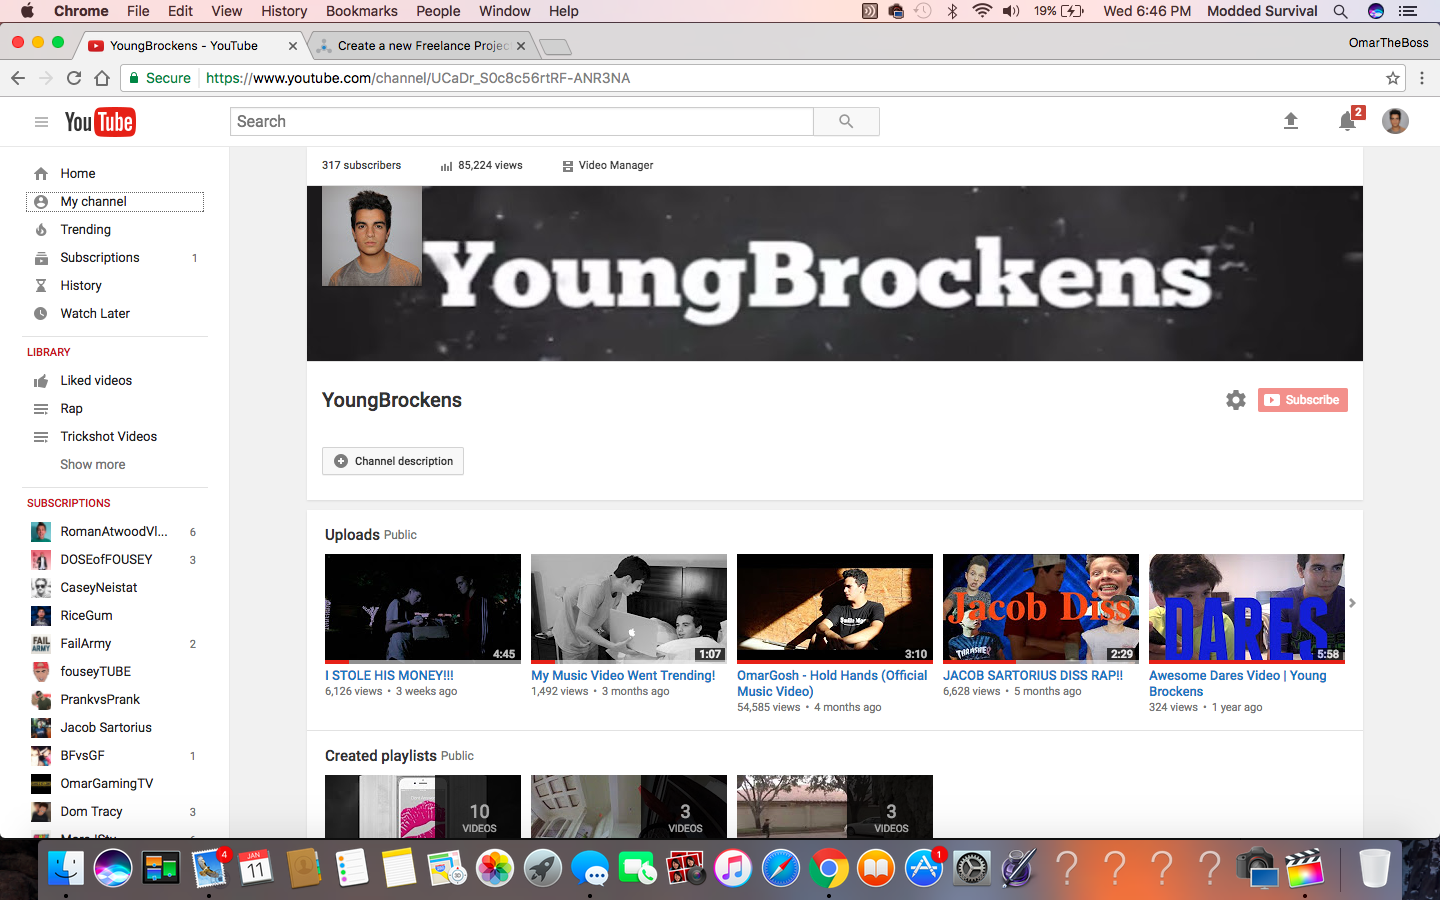
Task: Click the red Subscribe button
Action: tap(1302, 400)
